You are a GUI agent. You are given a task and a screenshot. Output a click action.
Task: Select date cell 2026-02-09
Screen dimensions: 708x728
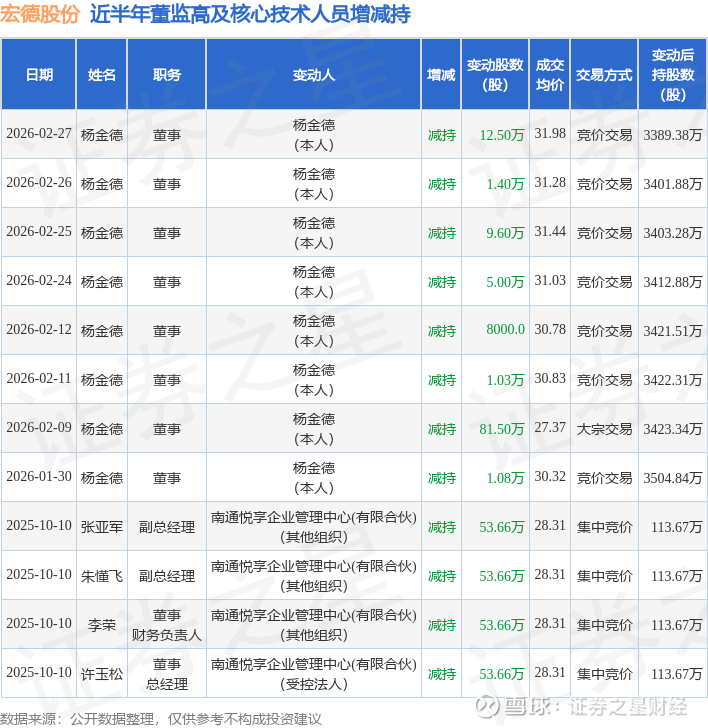(x=39, y=428)
